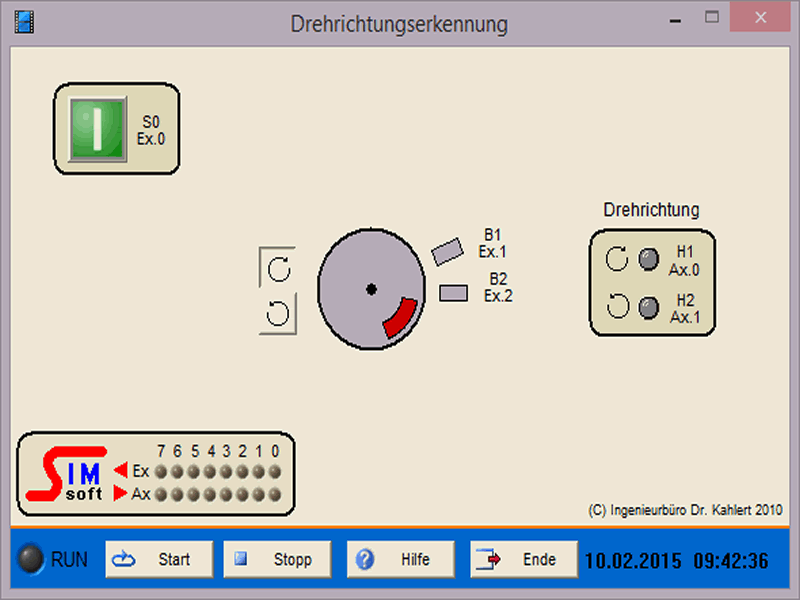Screen dimensions: 800x600
Task: Click the RUN status LED
Action: pyautogui.click(x=32, y=559)
